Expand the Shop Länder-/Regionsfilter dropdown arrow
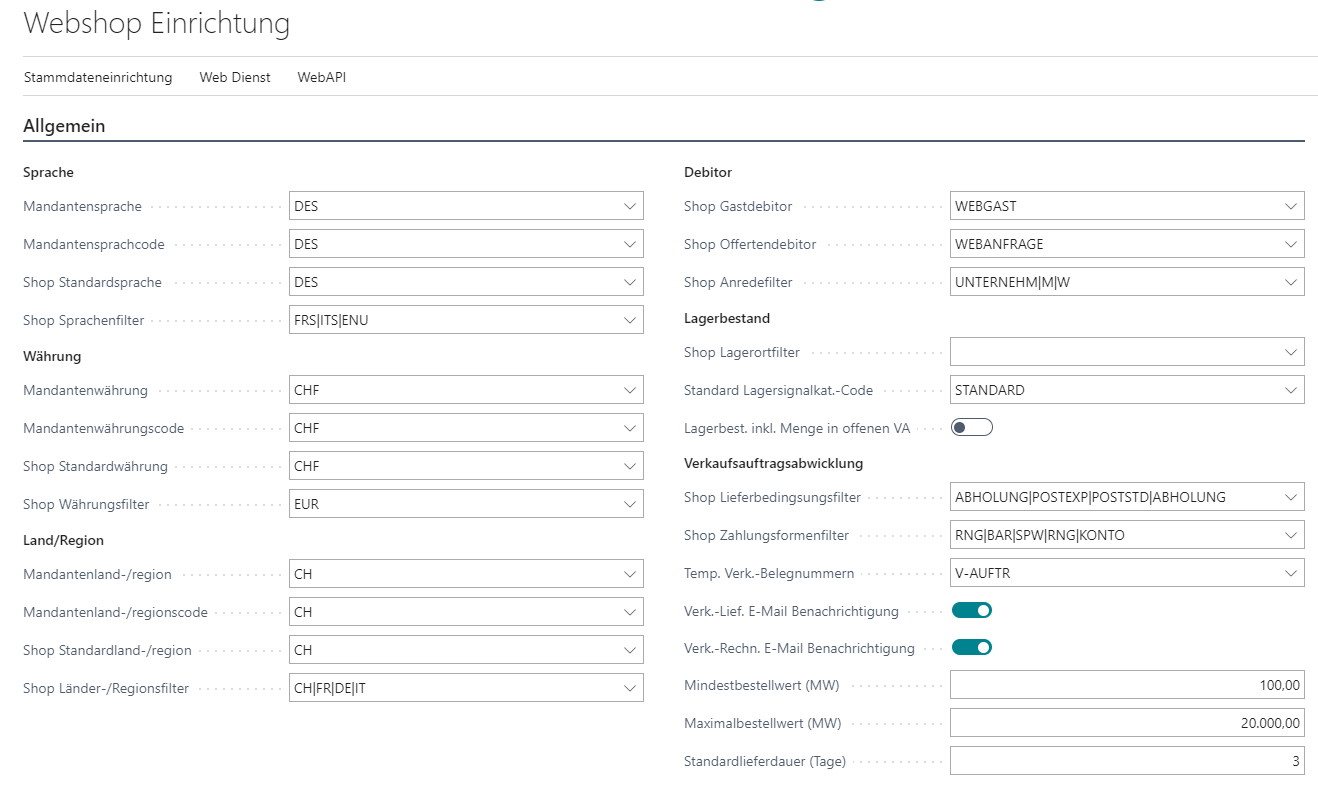 coord(630,688)
